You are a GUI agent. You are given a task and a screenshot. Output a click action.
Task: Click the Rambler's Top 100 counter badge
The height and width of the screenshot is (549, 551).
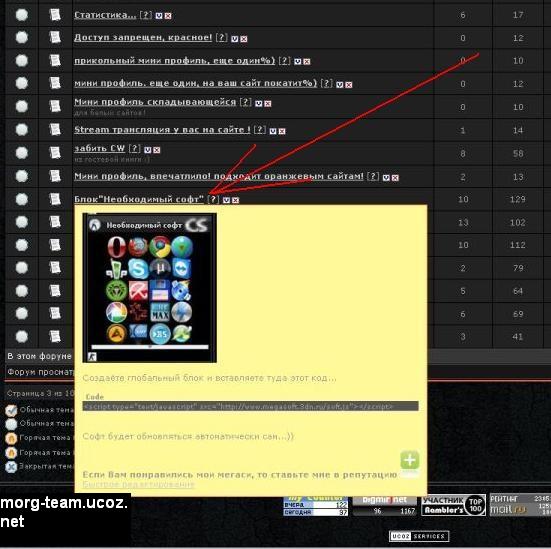[x=453, y=505]
